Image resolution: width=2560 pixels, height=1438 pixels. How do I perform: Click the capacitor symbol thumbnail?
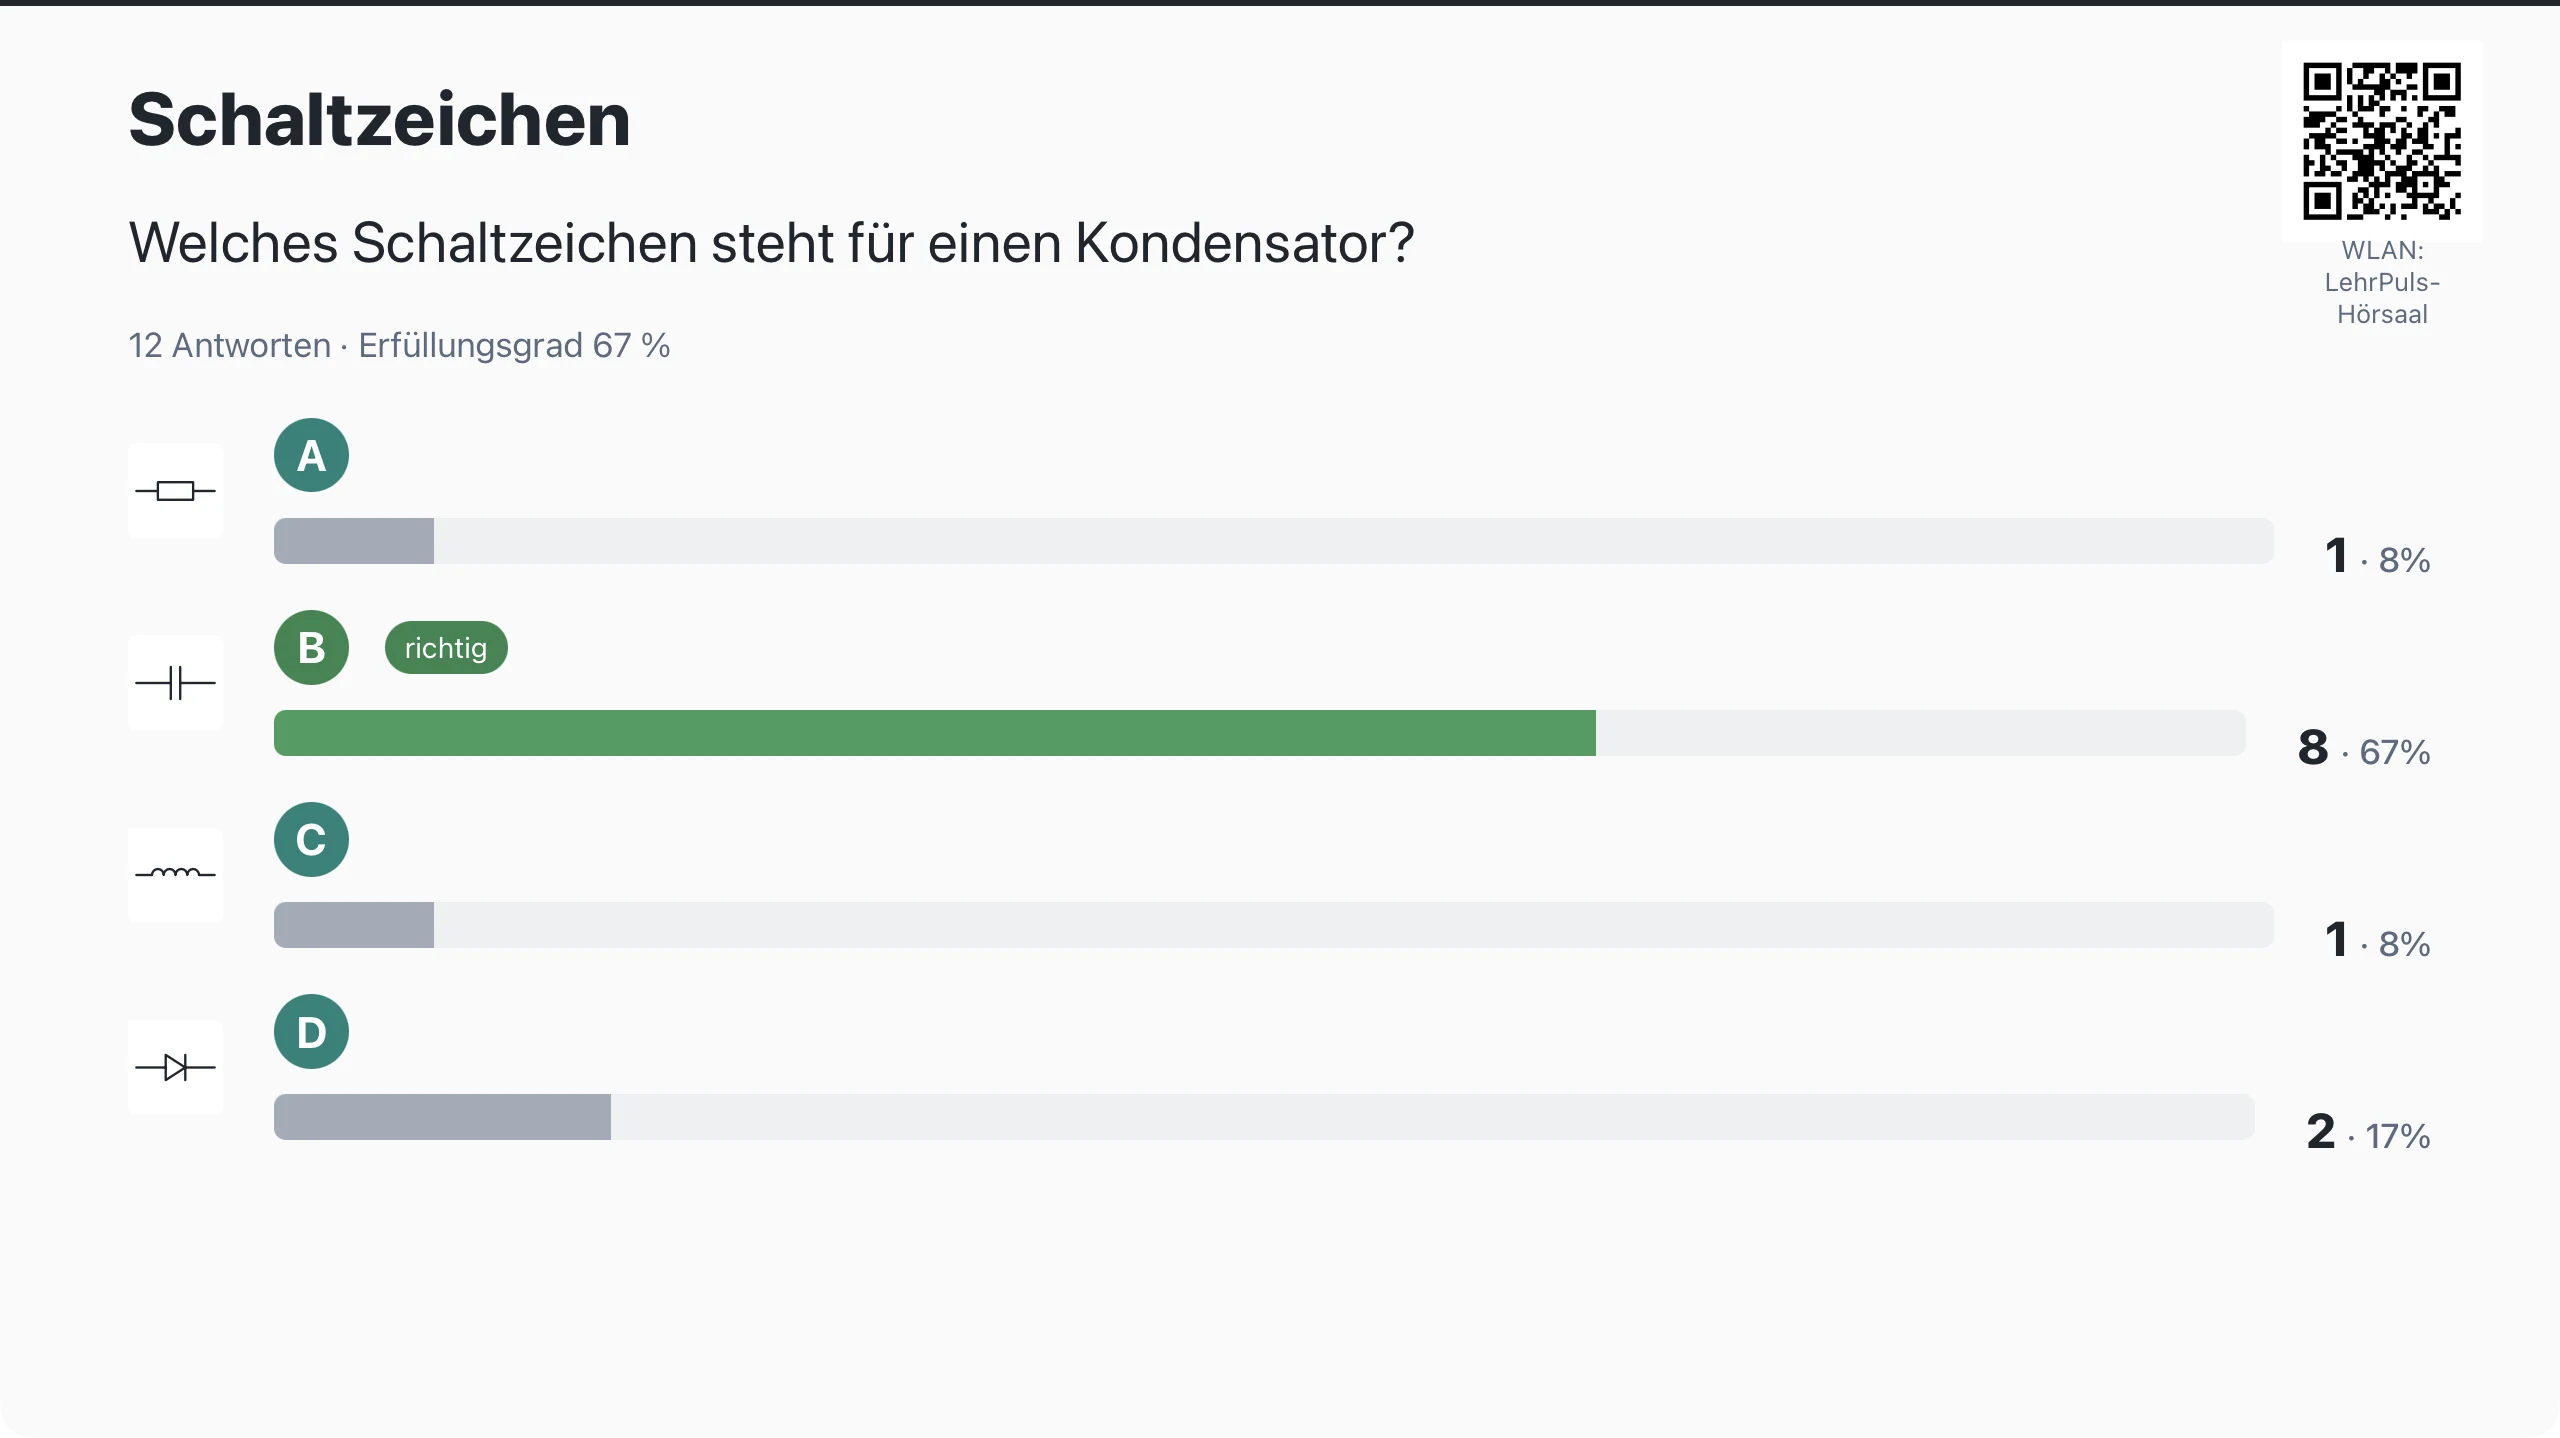pyautogui.click(x=175, y=683)
